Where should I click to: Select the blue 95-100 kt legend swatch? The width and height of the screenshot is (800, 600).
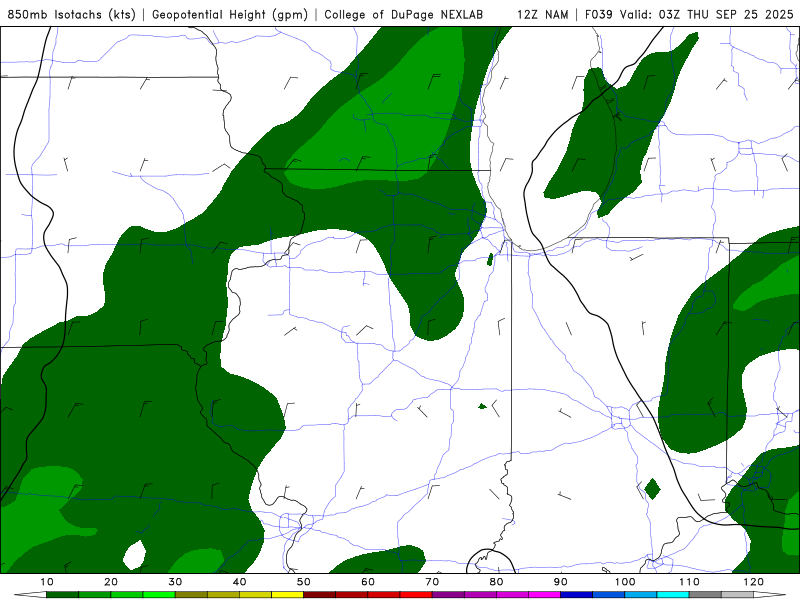point(609,595)
